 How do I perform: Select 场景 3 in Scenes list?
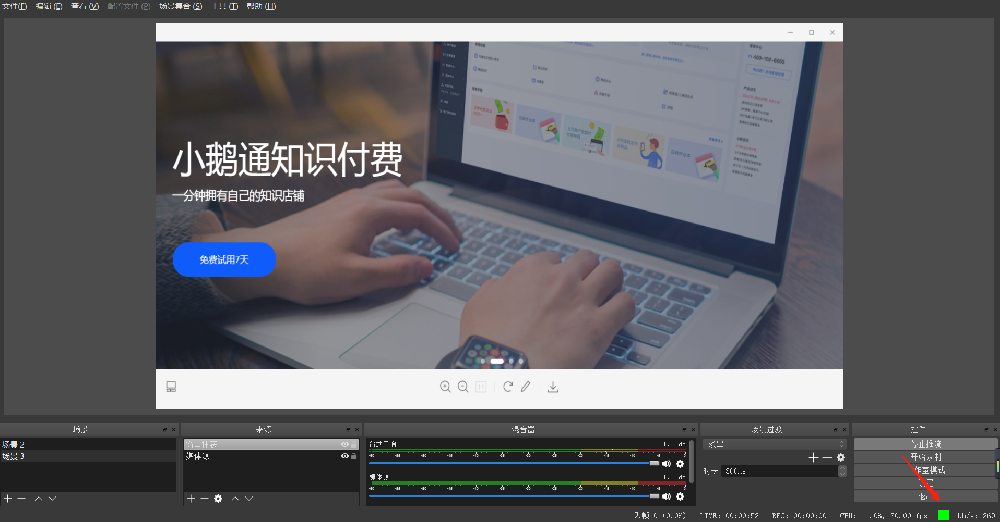pyautogui.click(x=88, y=456)
